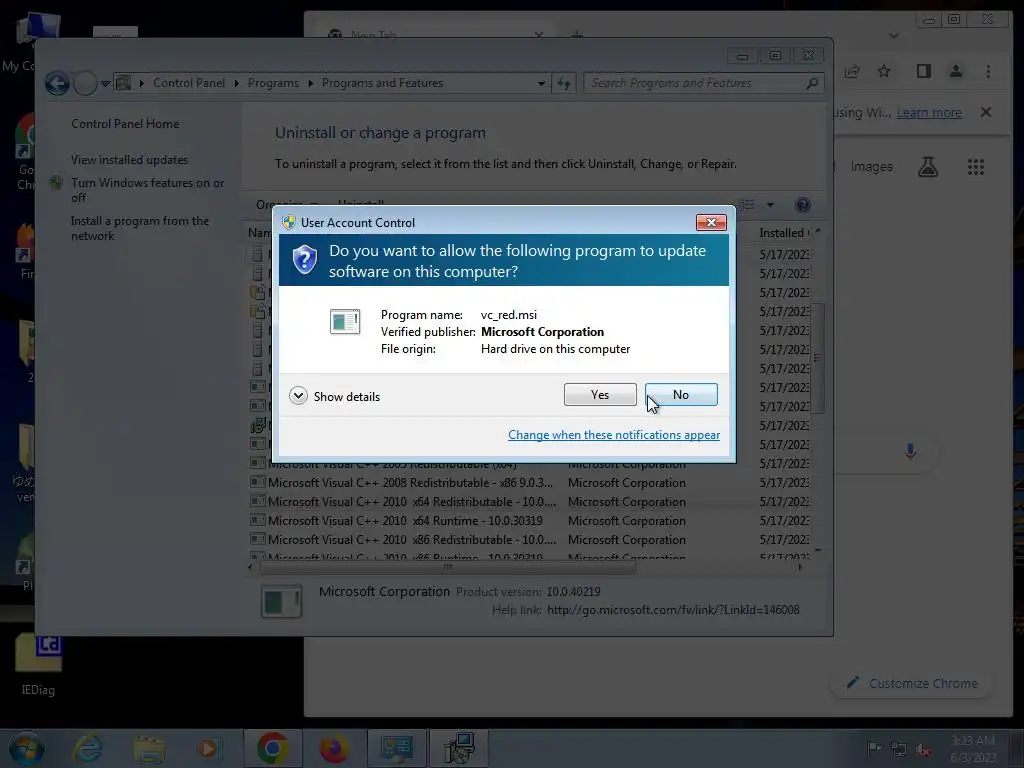Click the network tray icon
The image size is (1024, 768).
click(899, 749)
